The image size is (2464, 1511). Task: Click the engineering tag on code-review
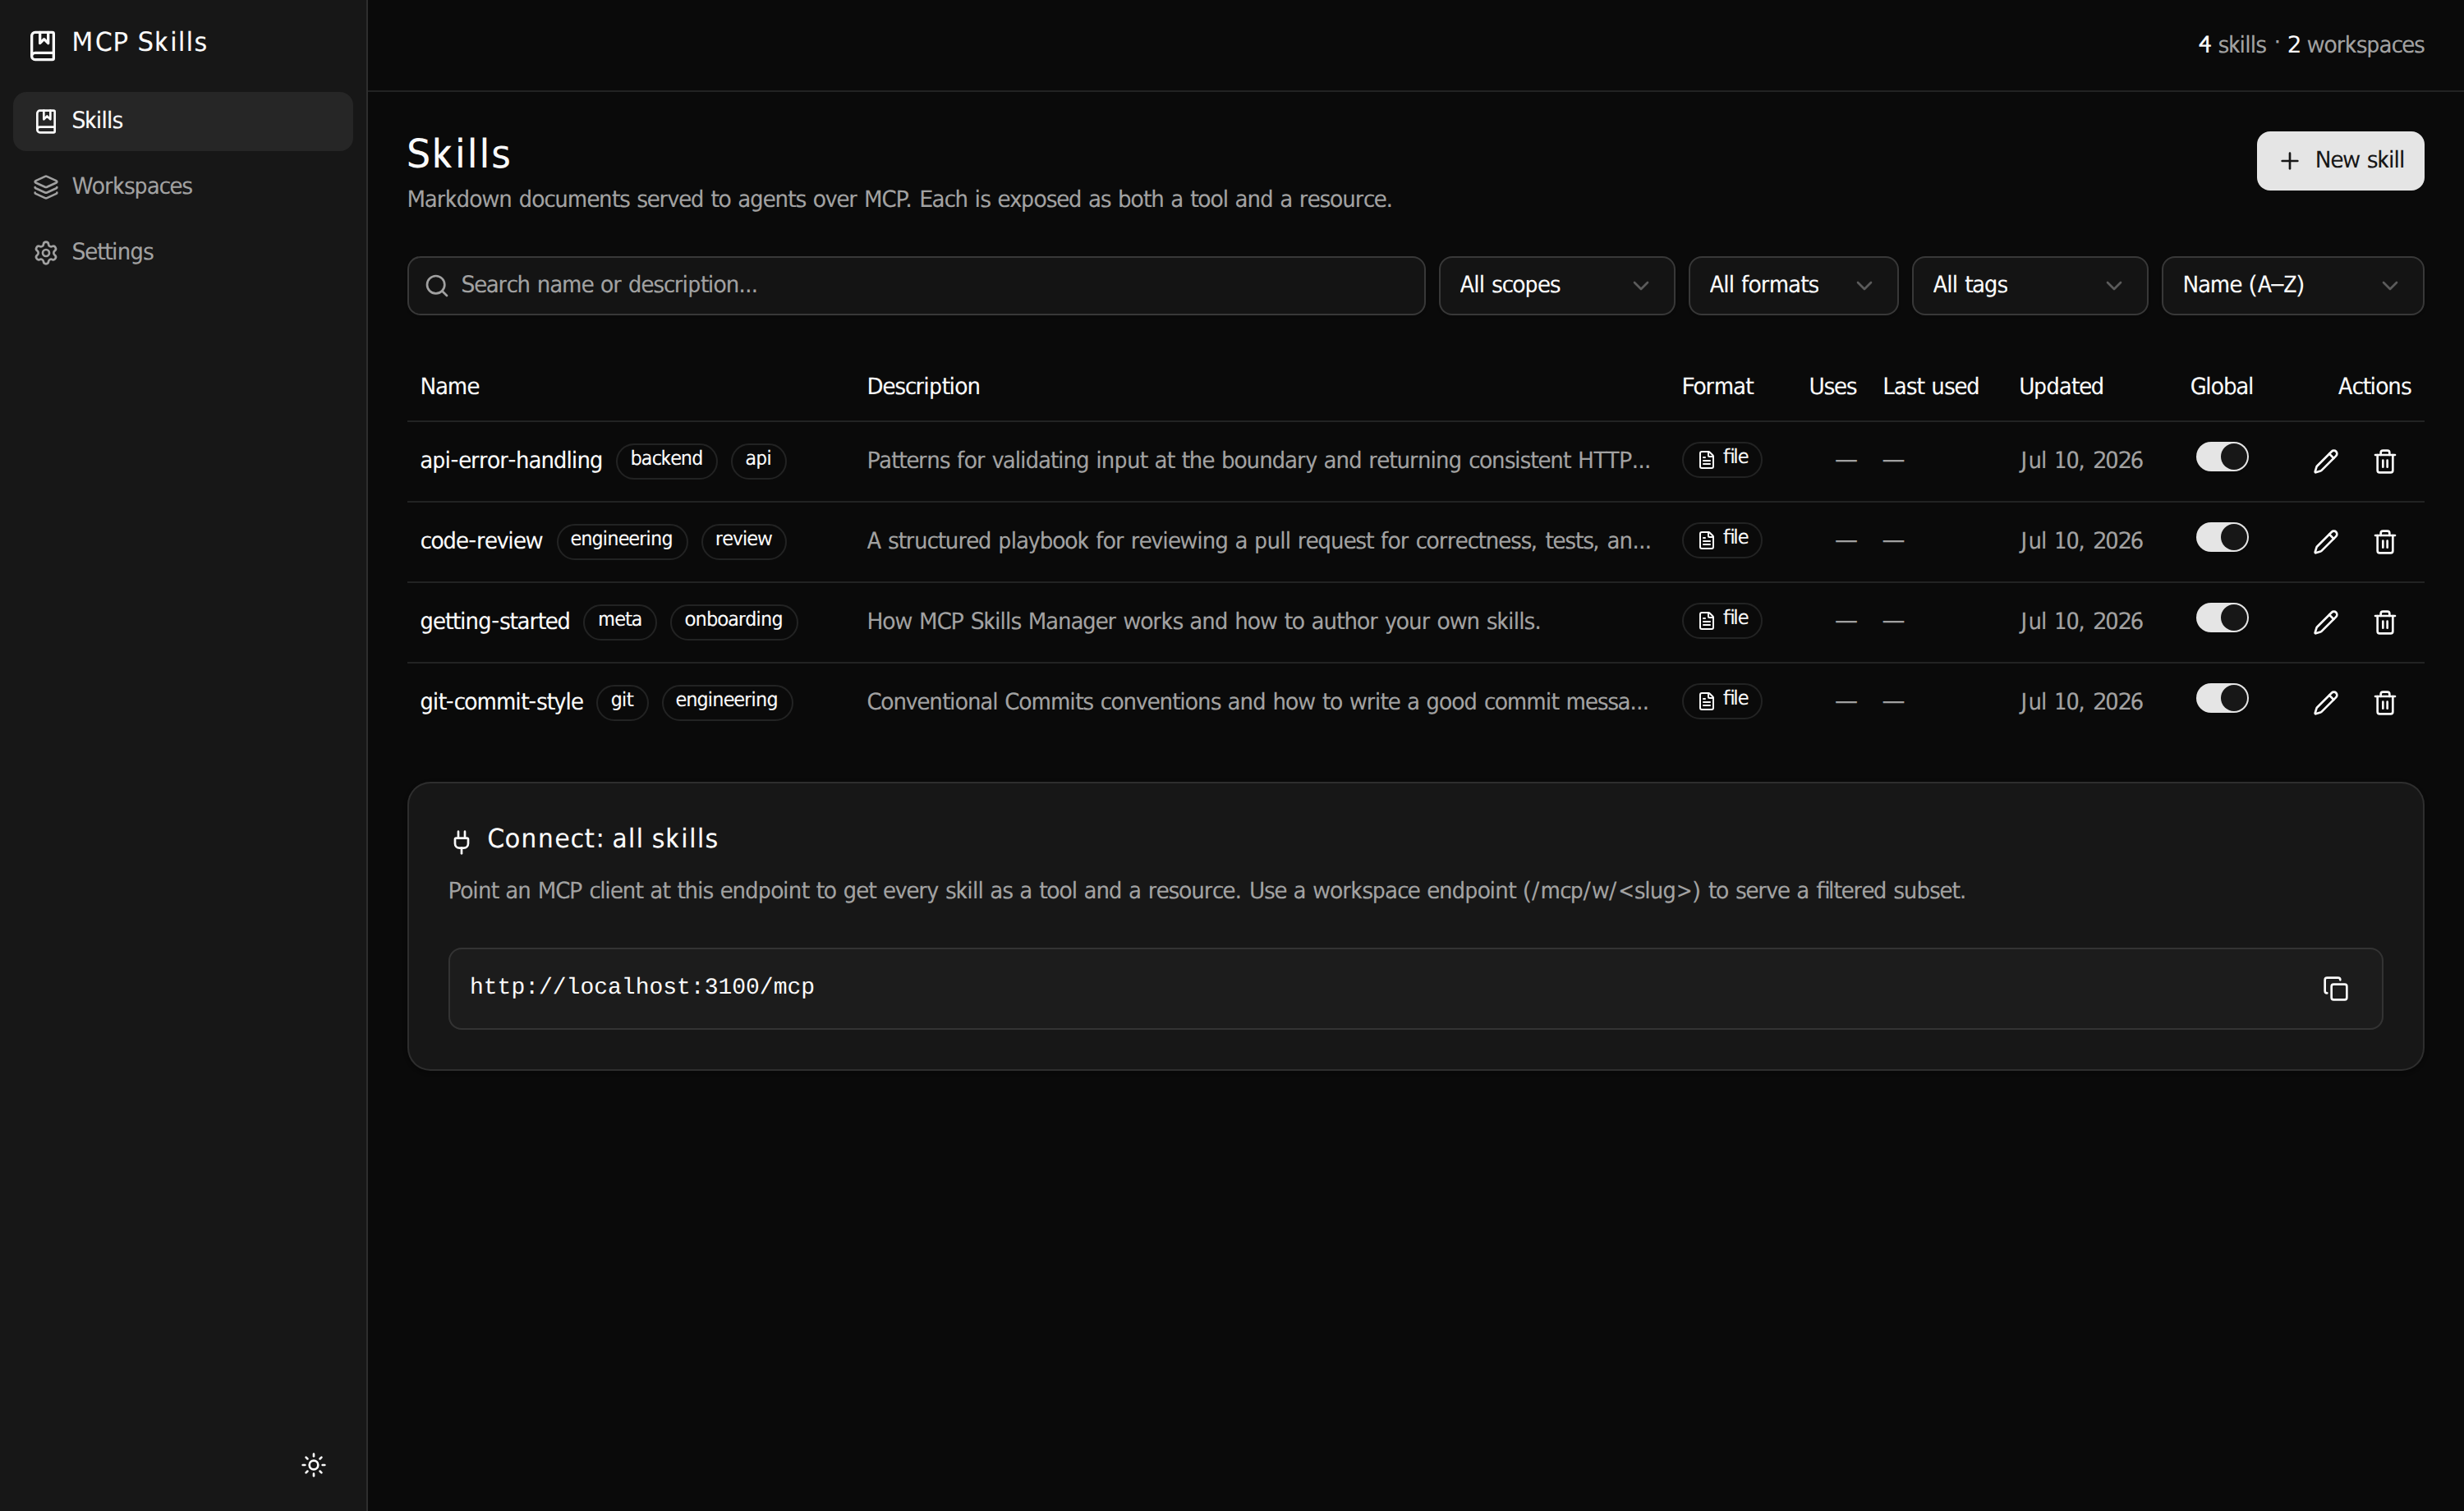[x=621, y=541]
